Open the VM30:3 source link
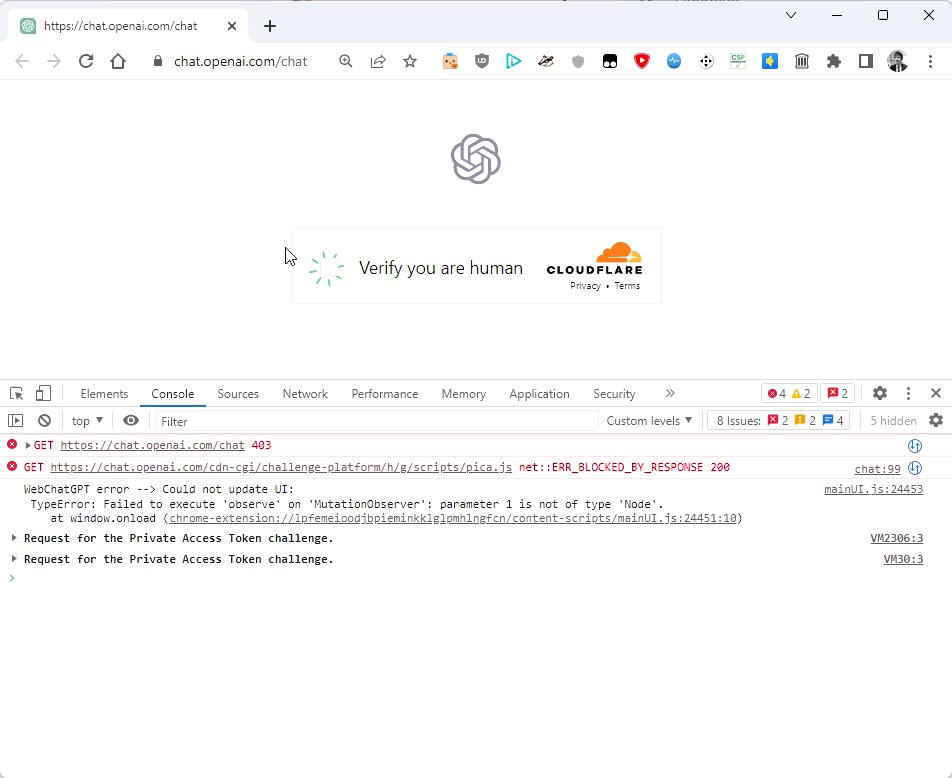 pyautogui.click(x=903, y=559)
